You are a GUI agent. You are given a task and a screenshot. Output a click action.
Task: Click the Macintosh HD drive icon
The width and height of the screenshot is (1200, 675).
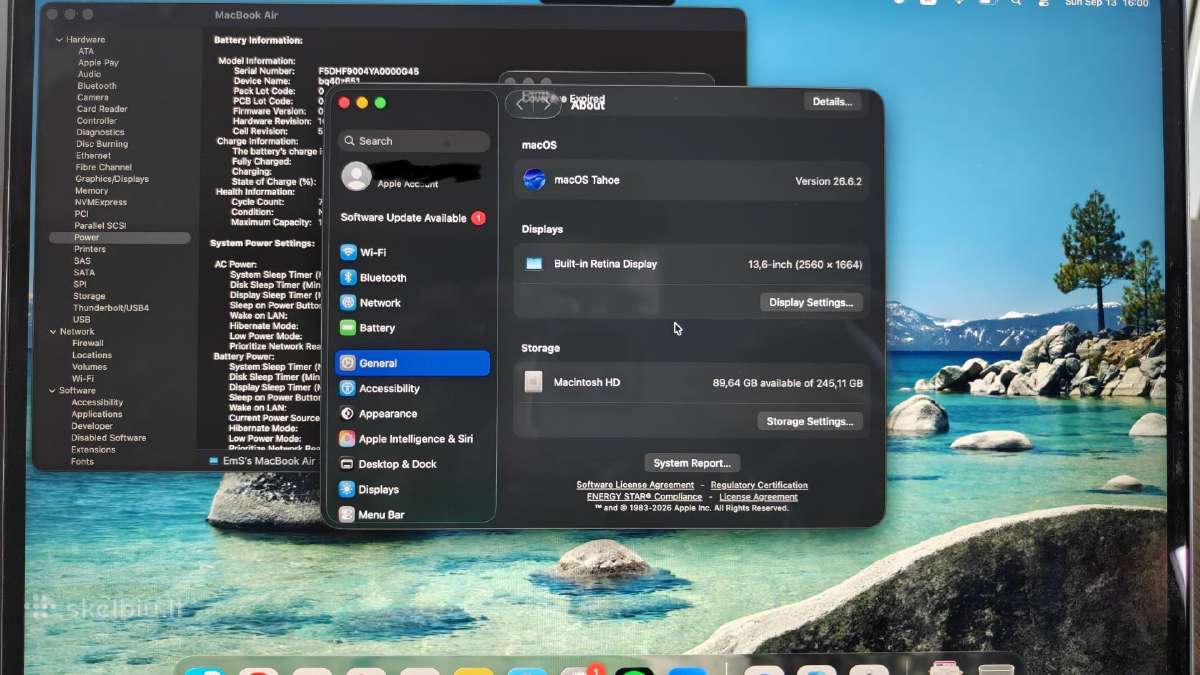534,382
